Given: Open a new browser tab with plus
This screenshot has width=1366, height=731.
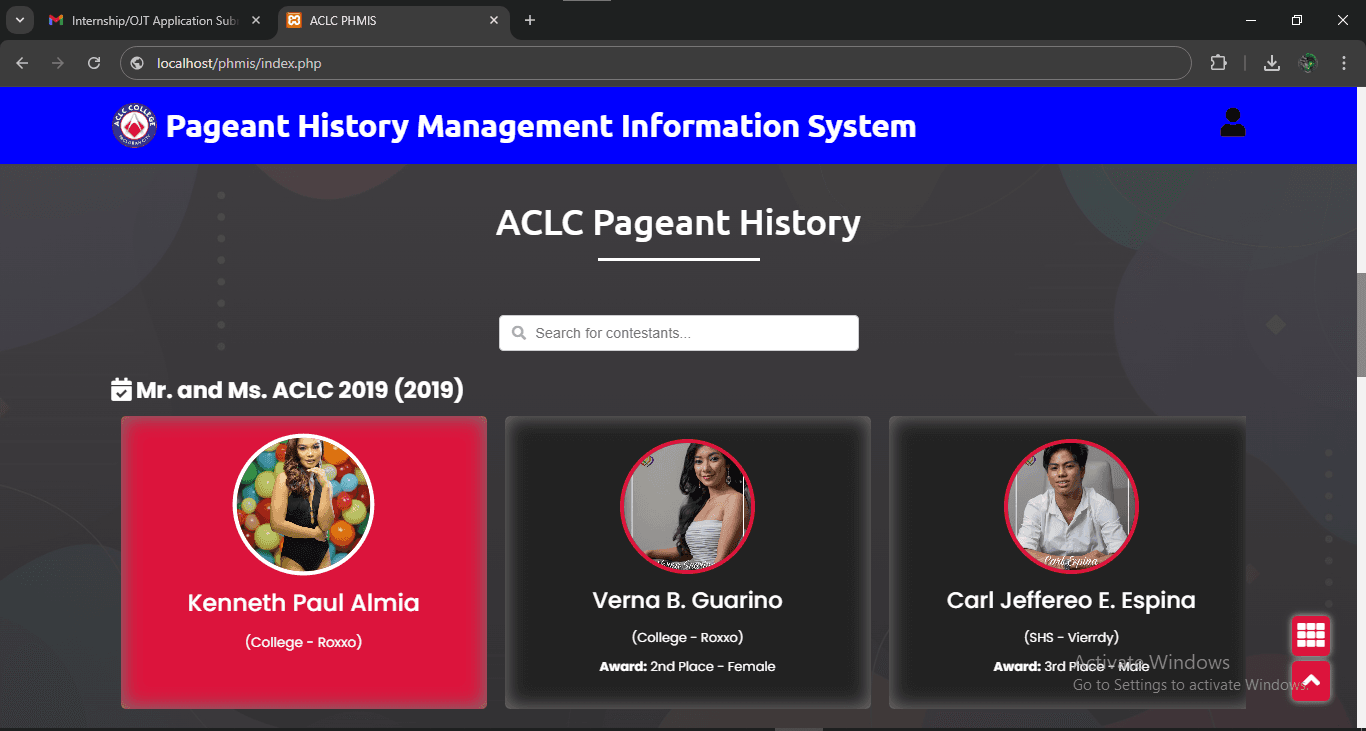Looking at the screenshot, I should [530, 20].
